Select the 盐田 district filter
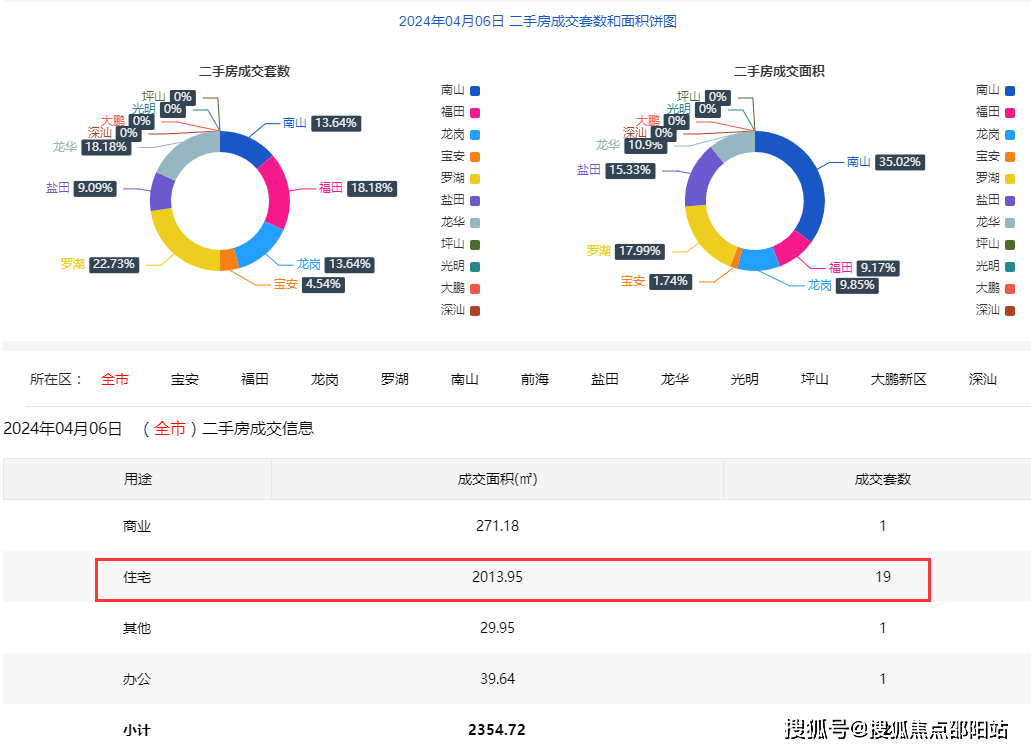The image size is (1031, 751). click(605, 379)
